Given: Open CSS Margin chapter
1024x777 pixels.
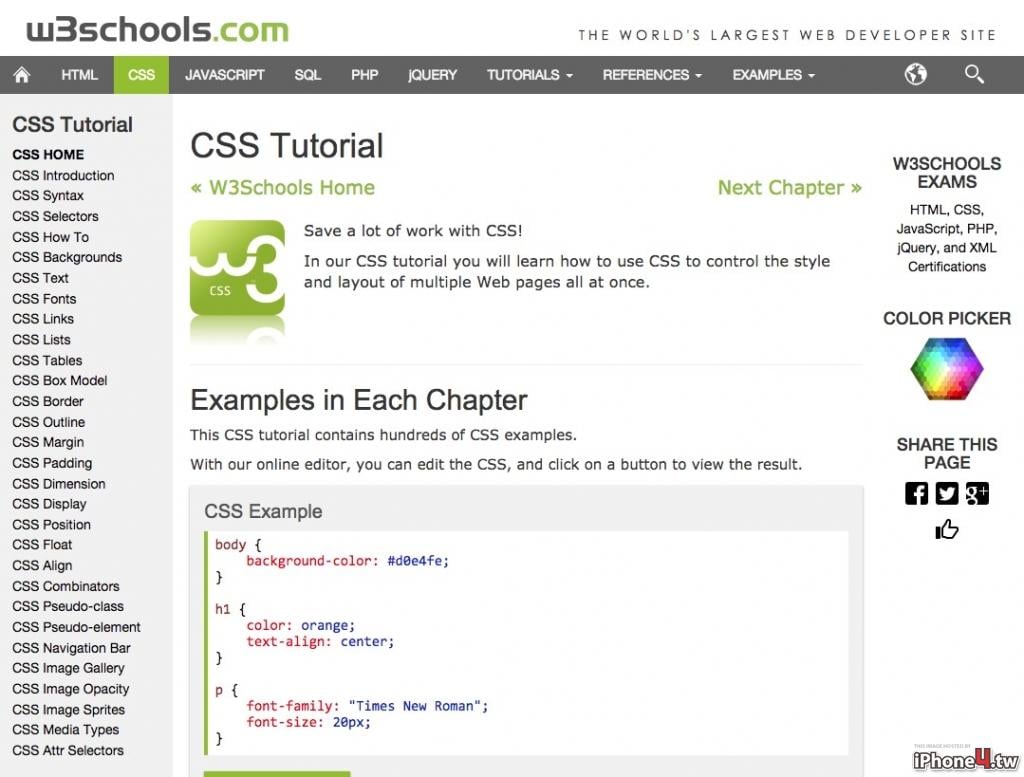Looking at the screenshot, I should (x=48, y=443).
